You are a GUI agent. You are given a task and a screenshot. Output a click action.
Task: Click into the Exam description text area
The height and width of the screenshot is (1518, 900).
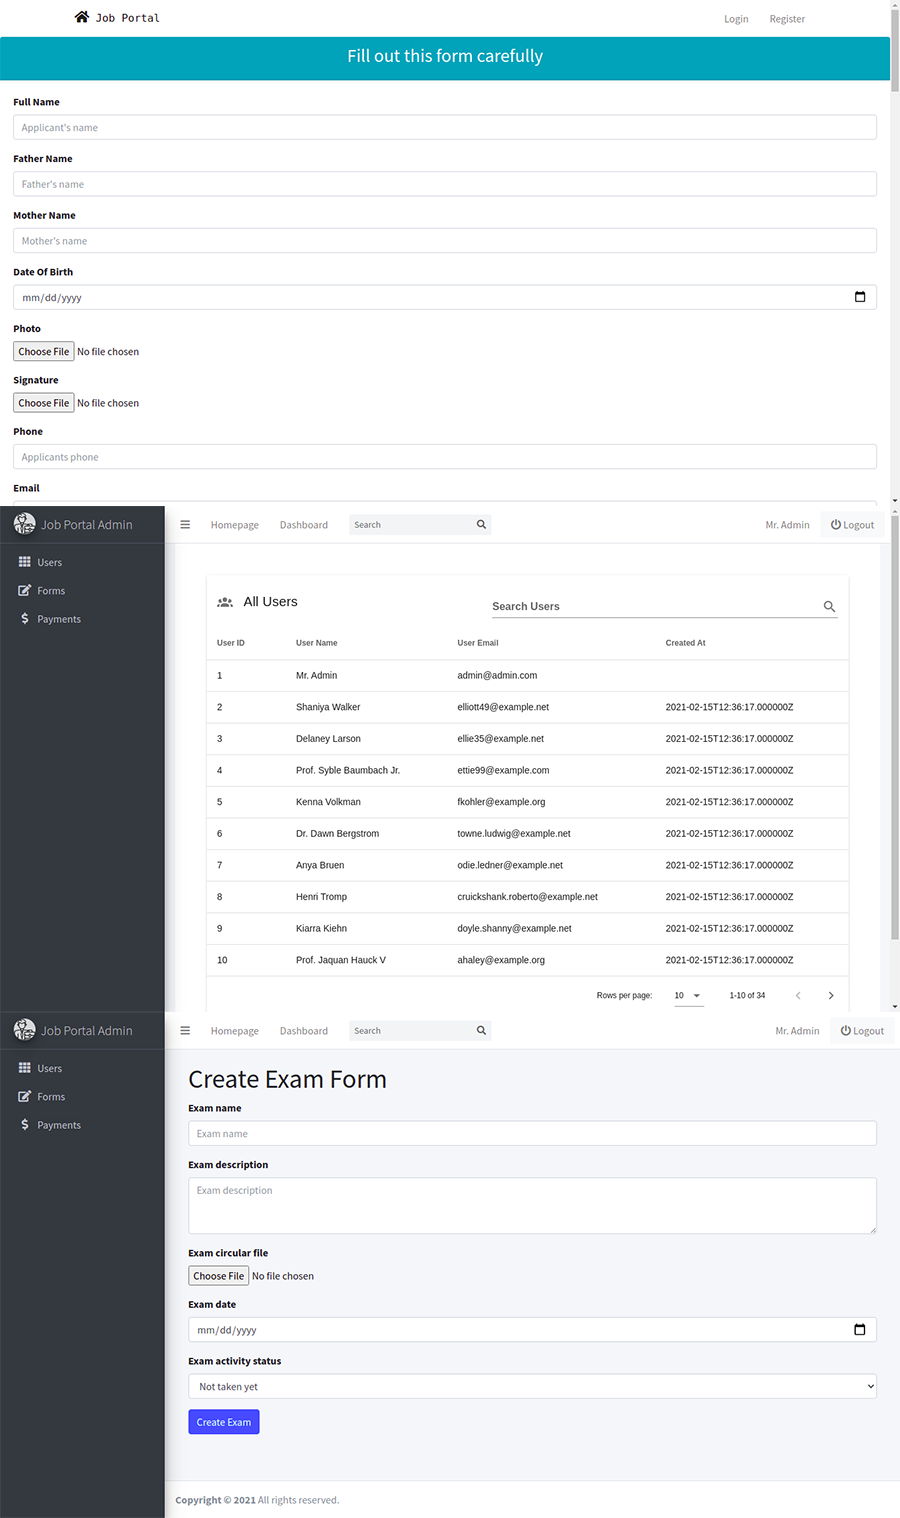tap(532, 1206)
